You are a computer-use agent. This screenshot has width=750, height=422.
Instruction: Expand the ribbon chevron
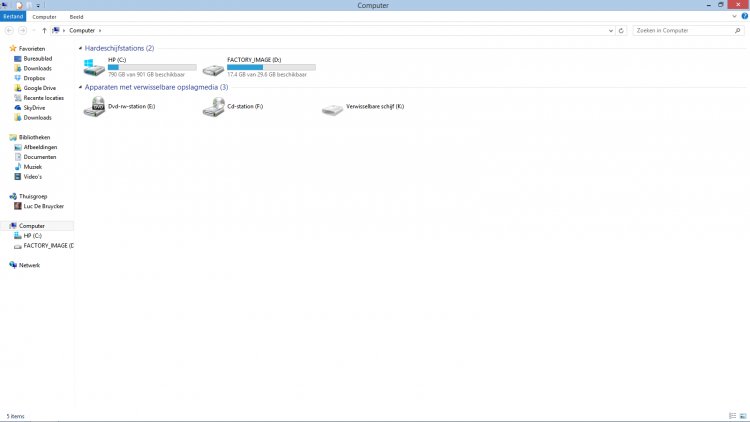pos(734,16)
